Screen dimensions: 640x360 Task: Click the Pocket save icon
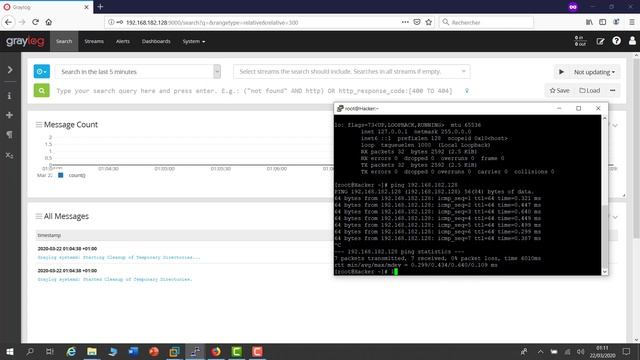click(x=417, y=22)
